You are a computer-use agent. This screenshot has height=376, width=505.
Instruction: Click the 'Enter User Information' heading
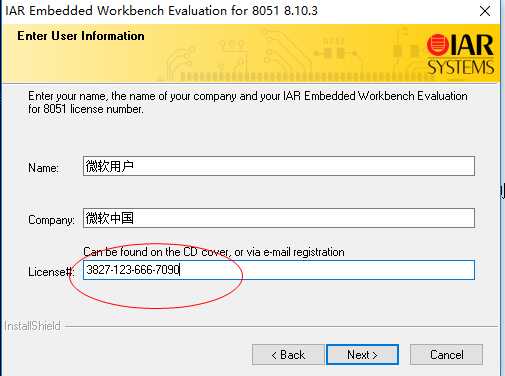point(81,36)
